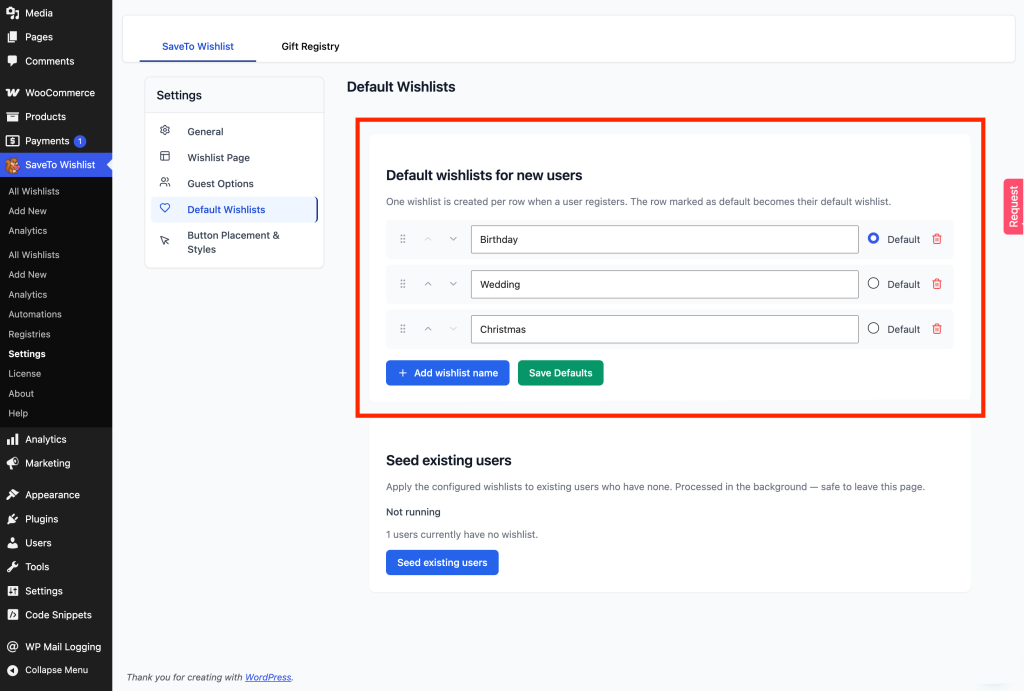Click the Christmas wishlist name field

coord(664,330)
